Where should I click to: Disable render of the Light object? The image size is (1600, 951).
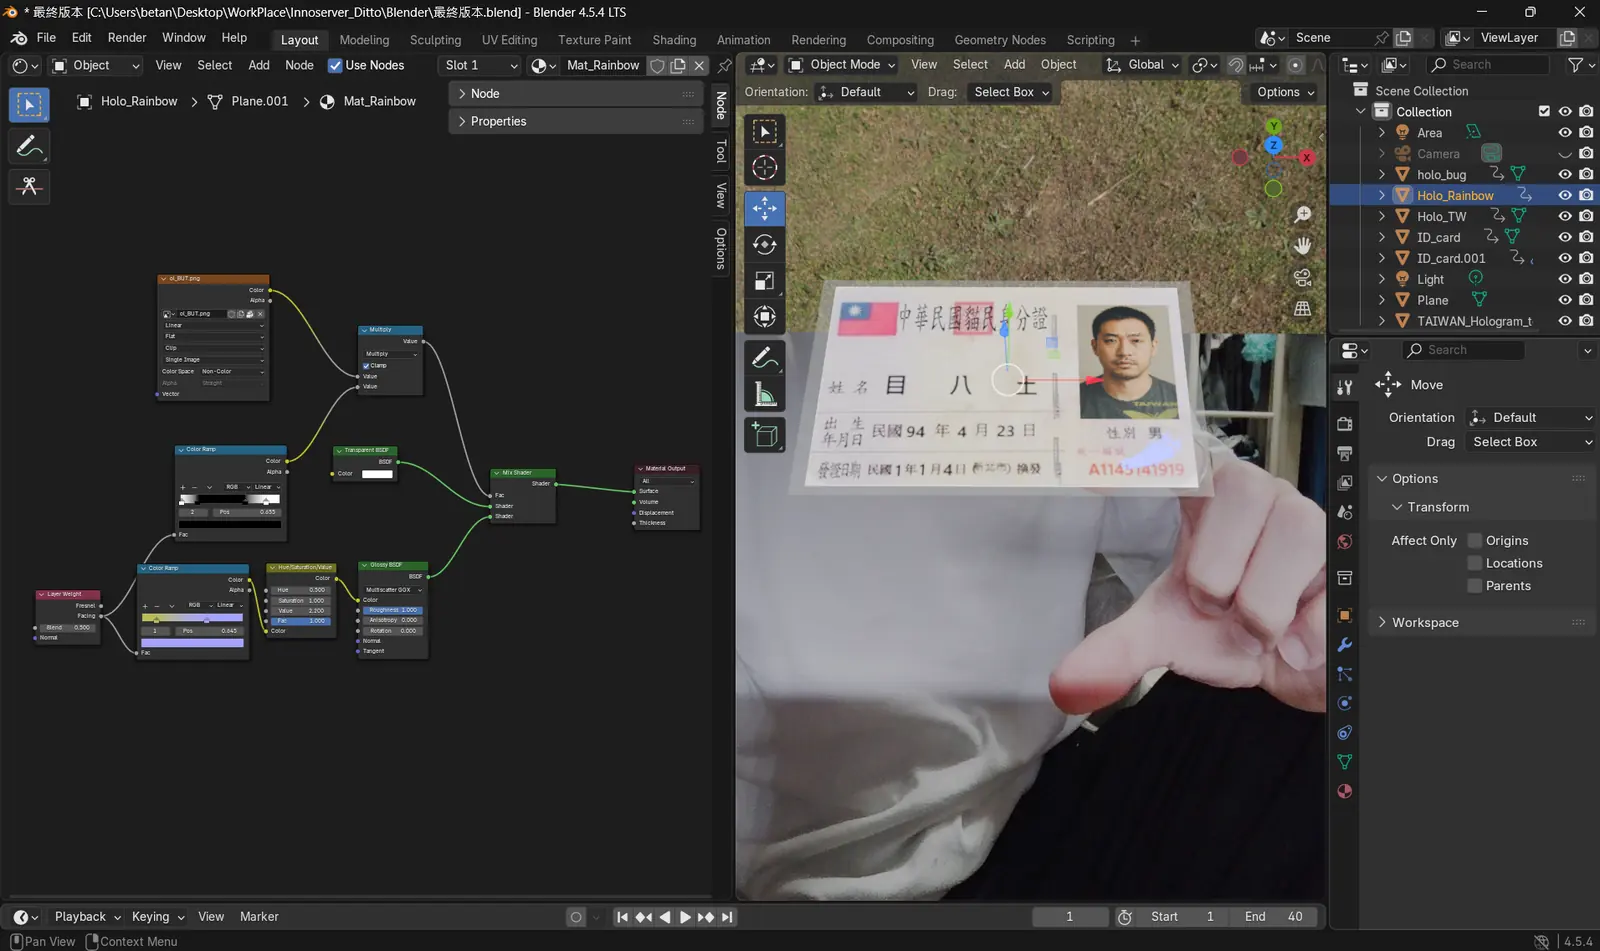tap(1586, 279)
